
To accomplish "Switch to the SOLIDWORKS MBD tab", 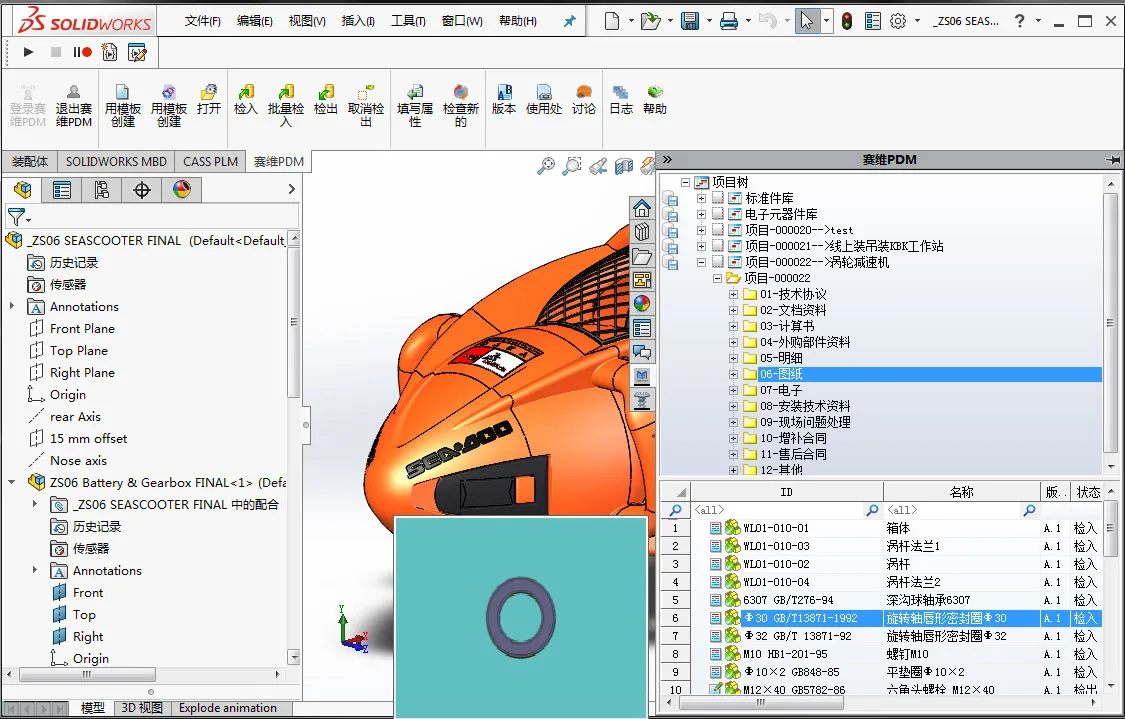I will (x=116, y=161).
